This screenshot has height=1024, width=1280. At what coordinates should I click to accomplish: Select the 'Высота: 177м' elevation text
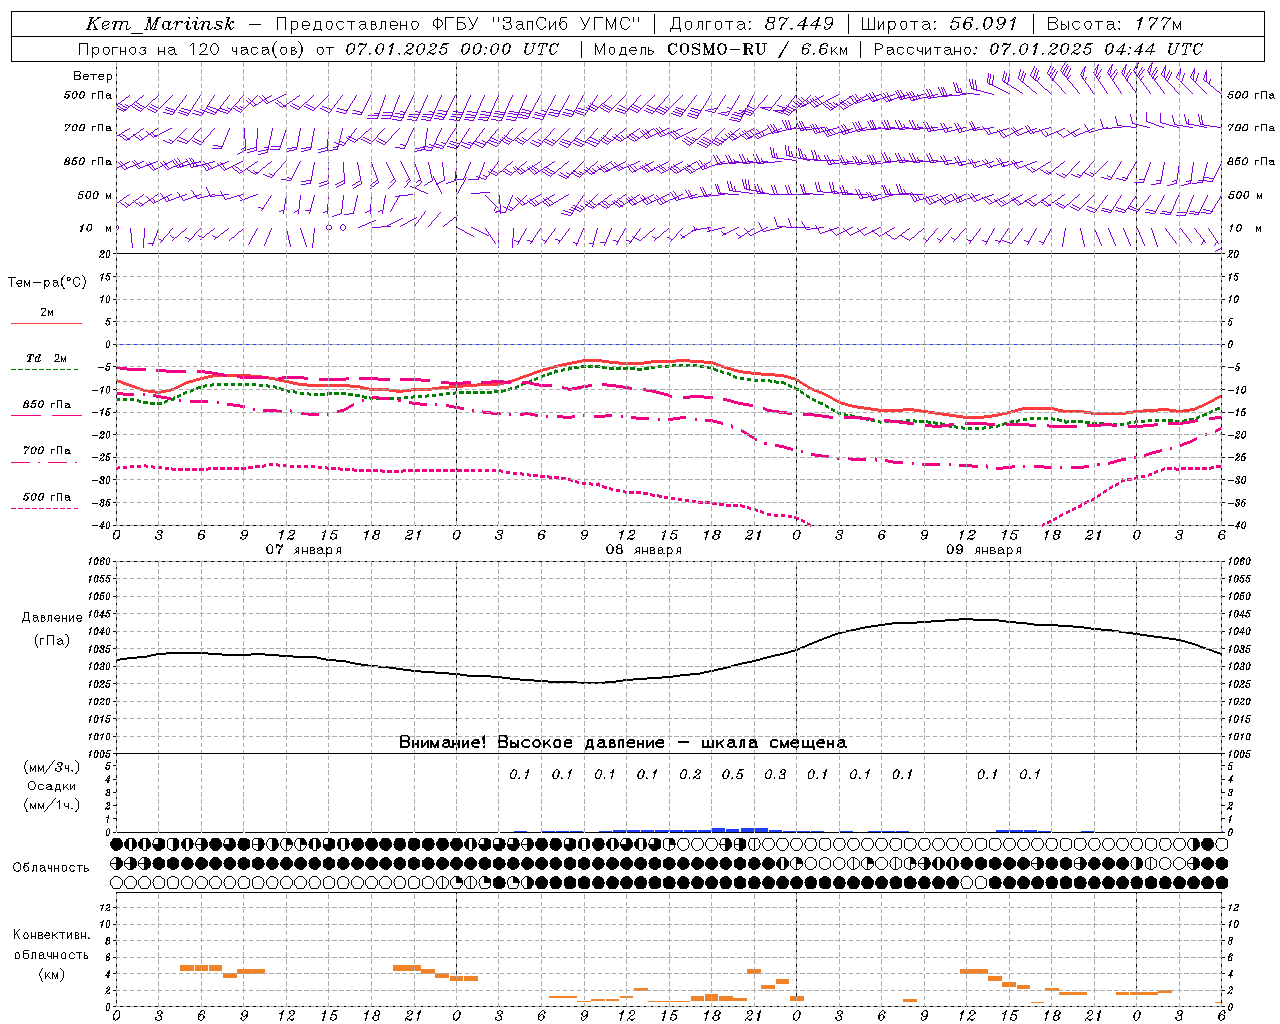[x=1114, y=24]
